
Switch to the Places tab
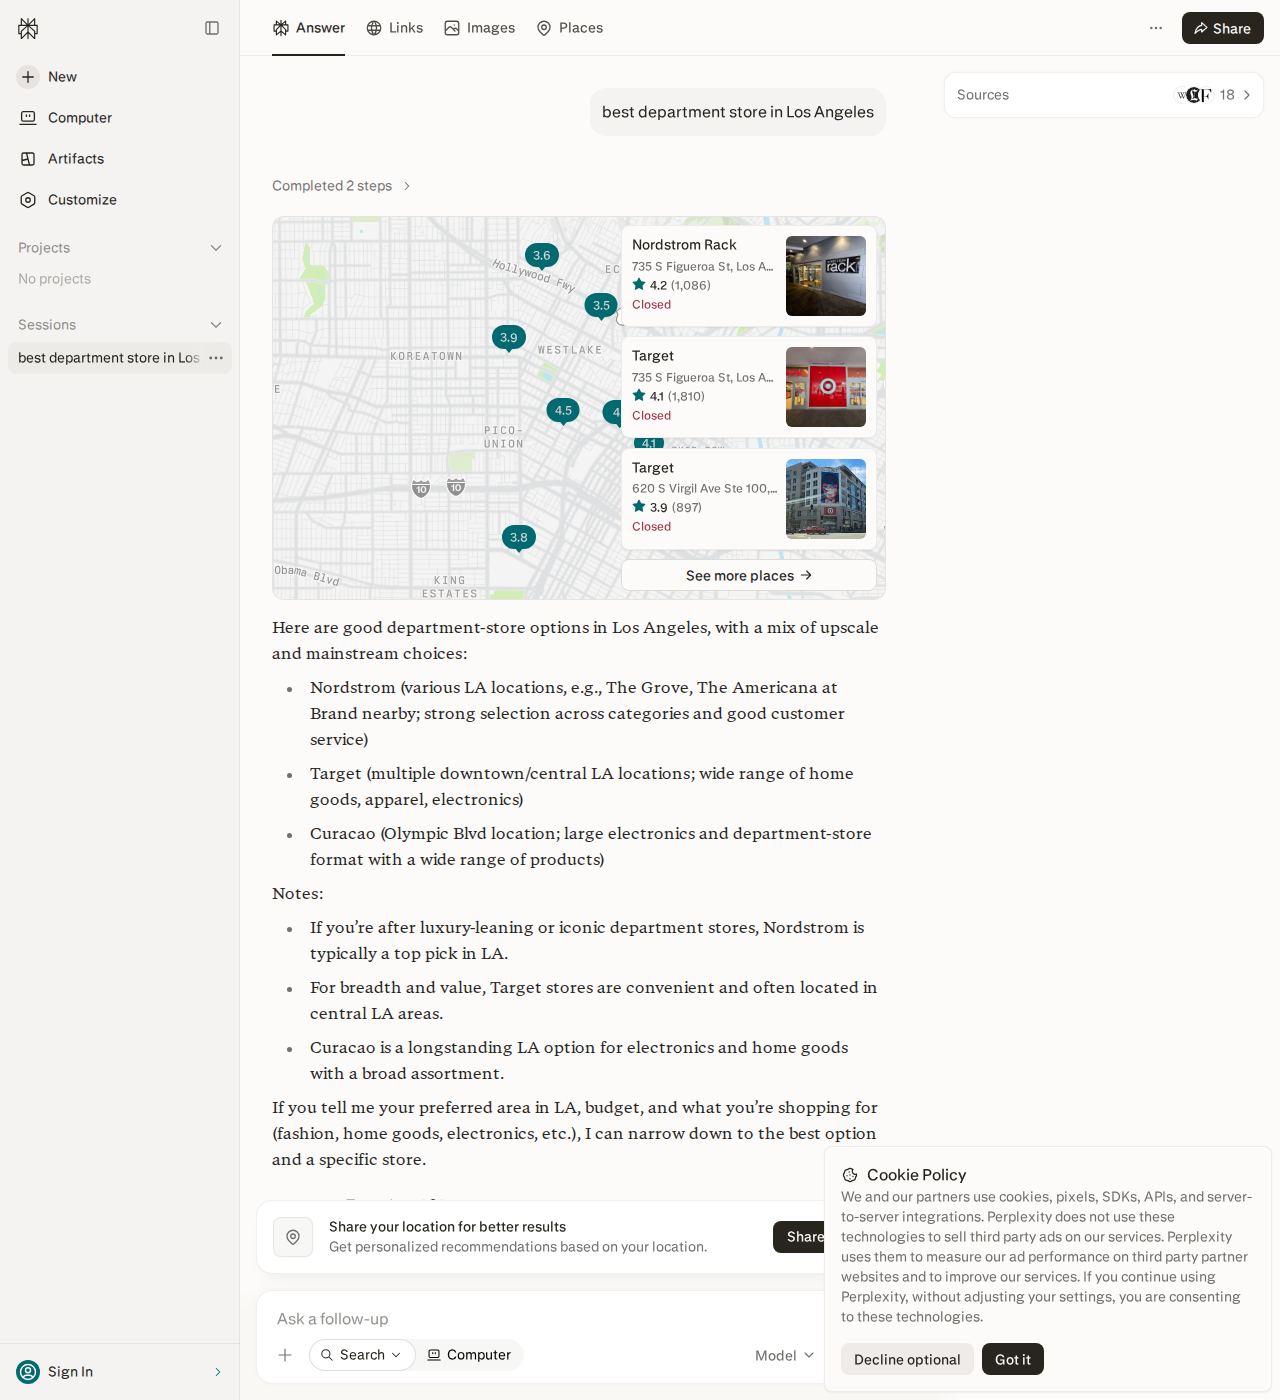(570, 28)
